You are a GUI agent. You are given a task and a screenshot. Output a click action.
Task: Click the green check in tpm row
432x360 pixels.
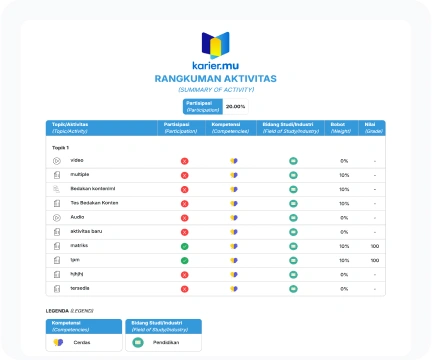pyautogui.click(x=184, y=260)
